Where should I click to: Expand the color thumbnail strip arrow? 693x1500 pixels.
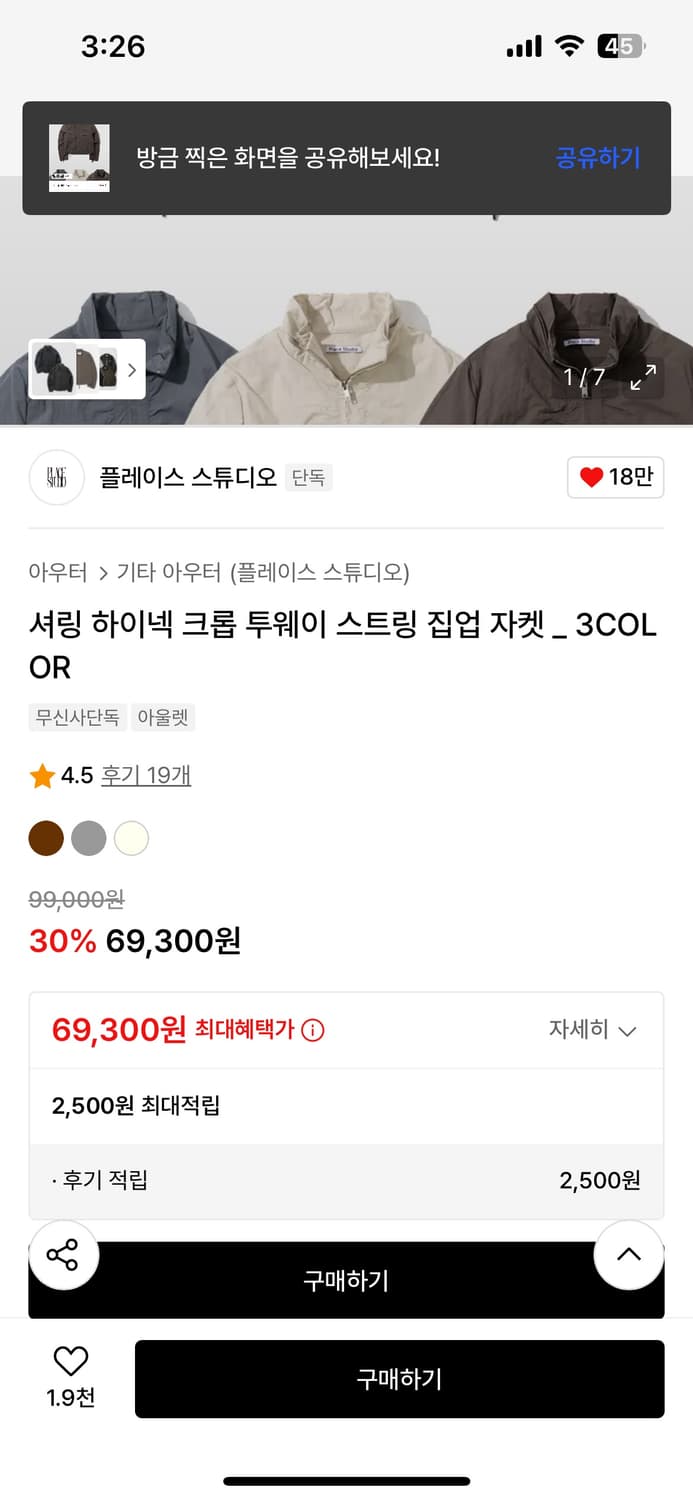131,370
